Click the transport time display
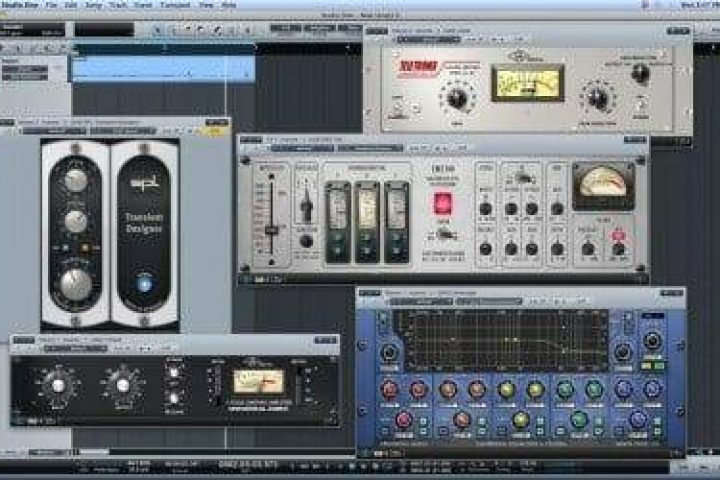This screenshot has height=480, width=720. (x=248, y=464)
